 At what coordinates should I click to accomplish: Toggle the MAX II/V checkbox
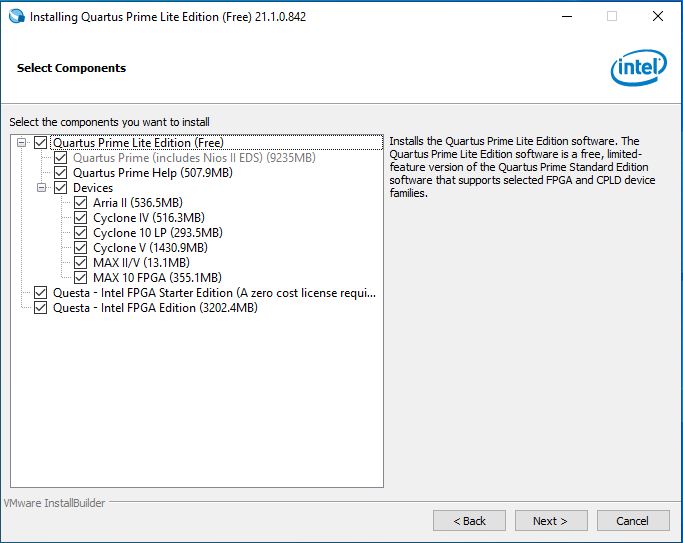81,263
